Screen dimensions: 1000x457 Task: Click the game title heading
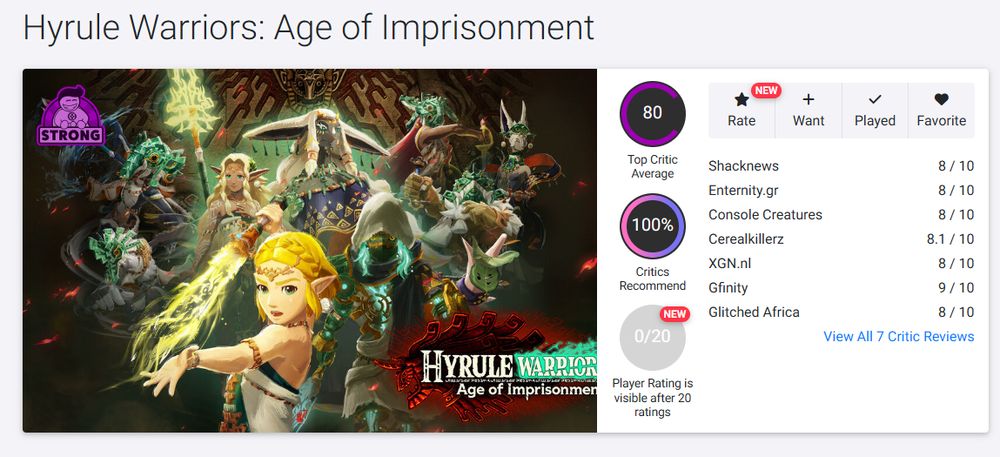point(308,27)
